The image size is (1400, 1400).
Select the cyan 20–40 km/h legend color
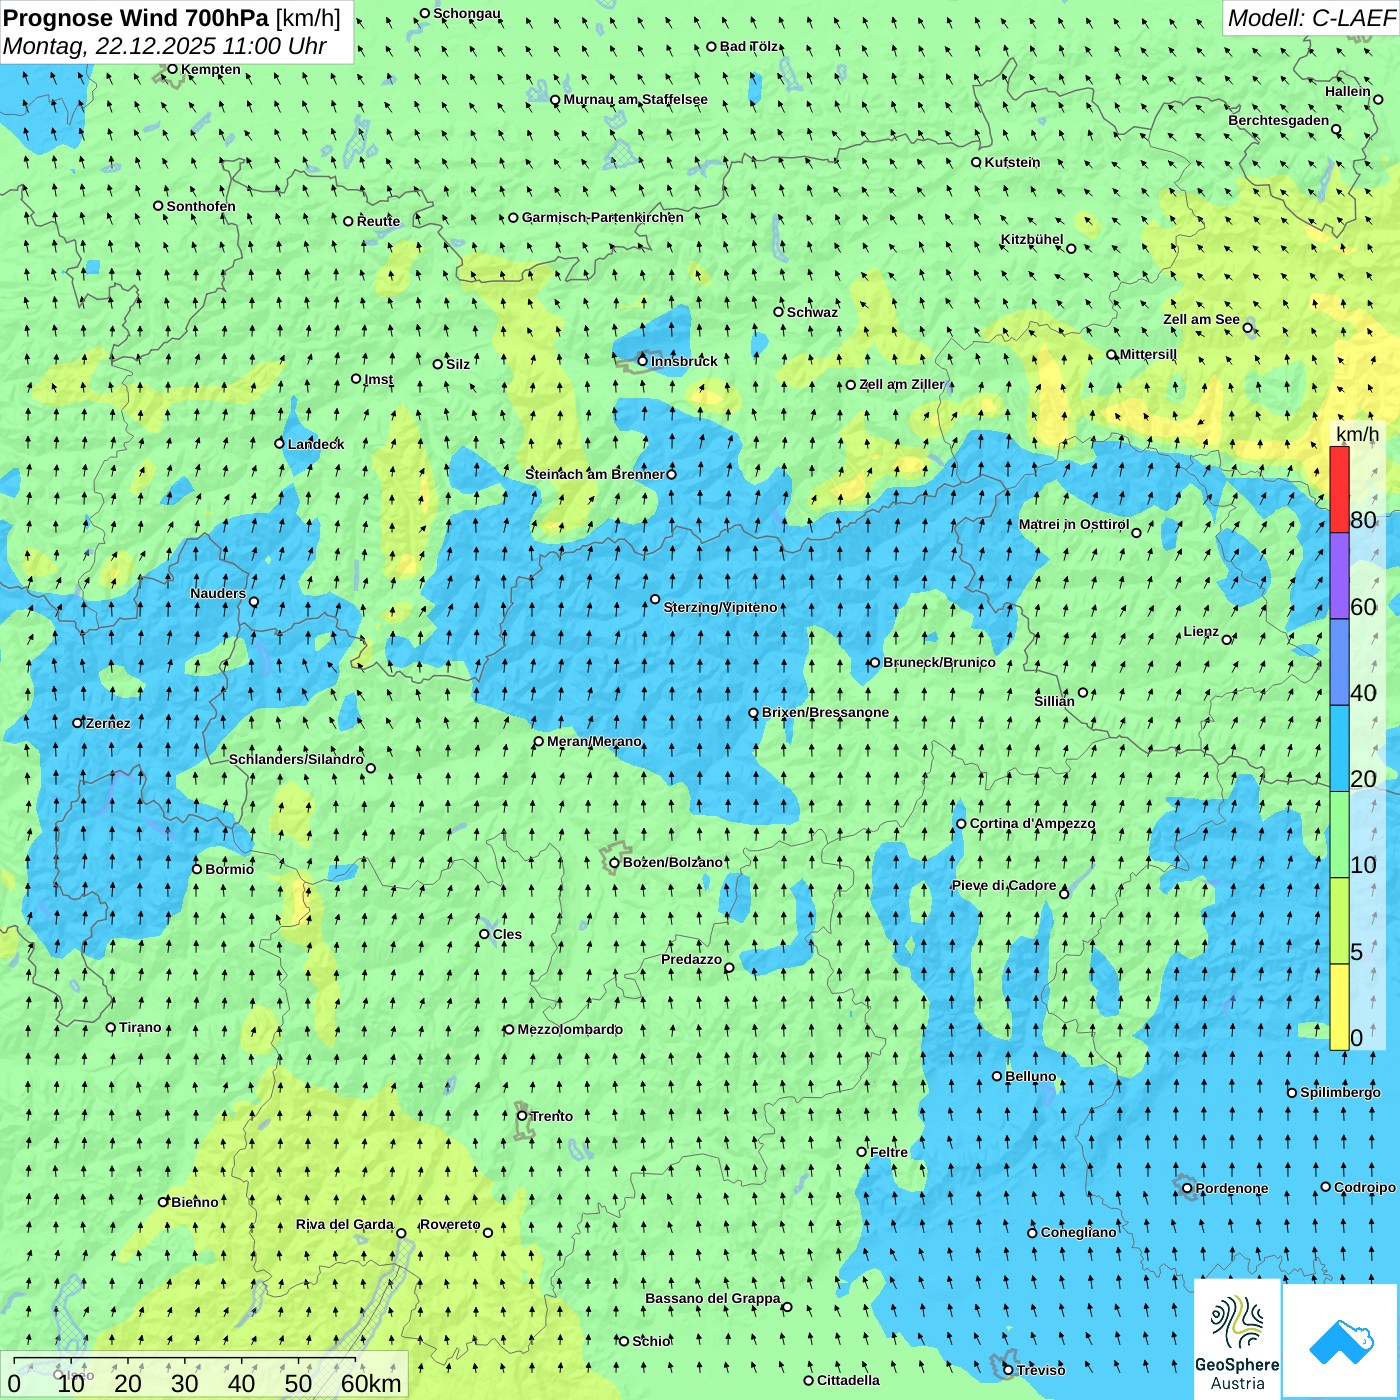pyautogui.click(x=1339, y=749)
